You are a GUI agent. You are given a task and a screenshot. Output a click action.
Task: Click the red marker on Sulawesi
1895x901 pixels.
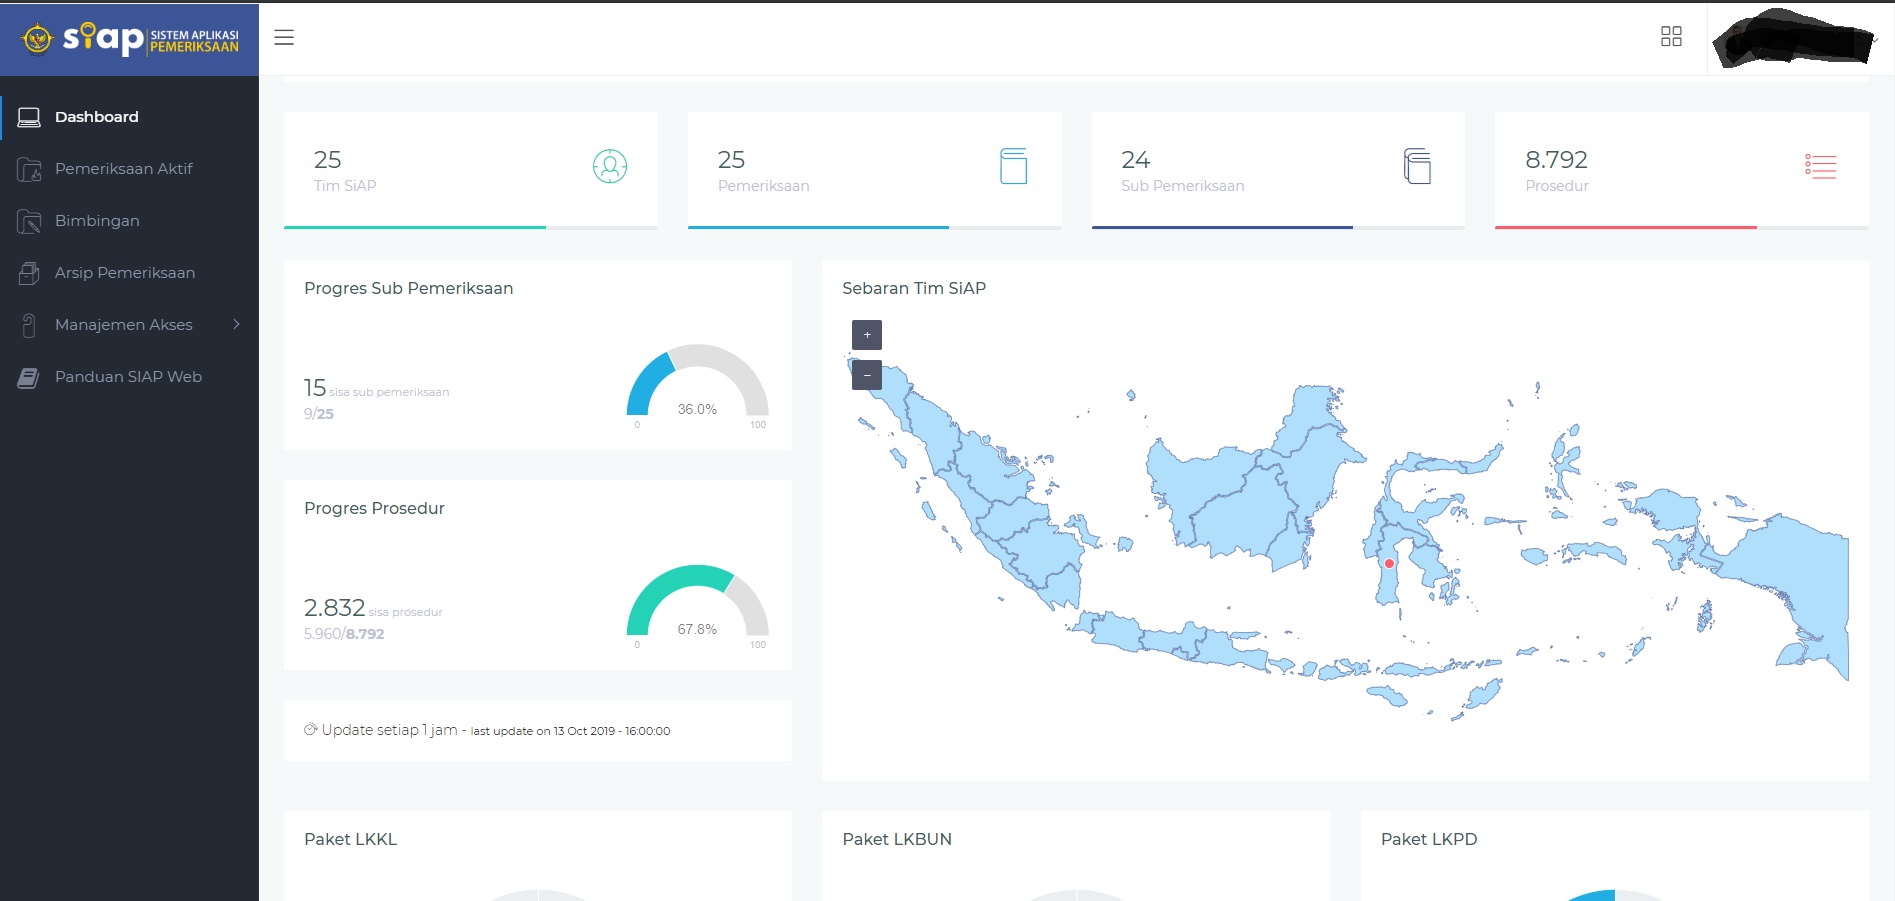click(1389, 564)
